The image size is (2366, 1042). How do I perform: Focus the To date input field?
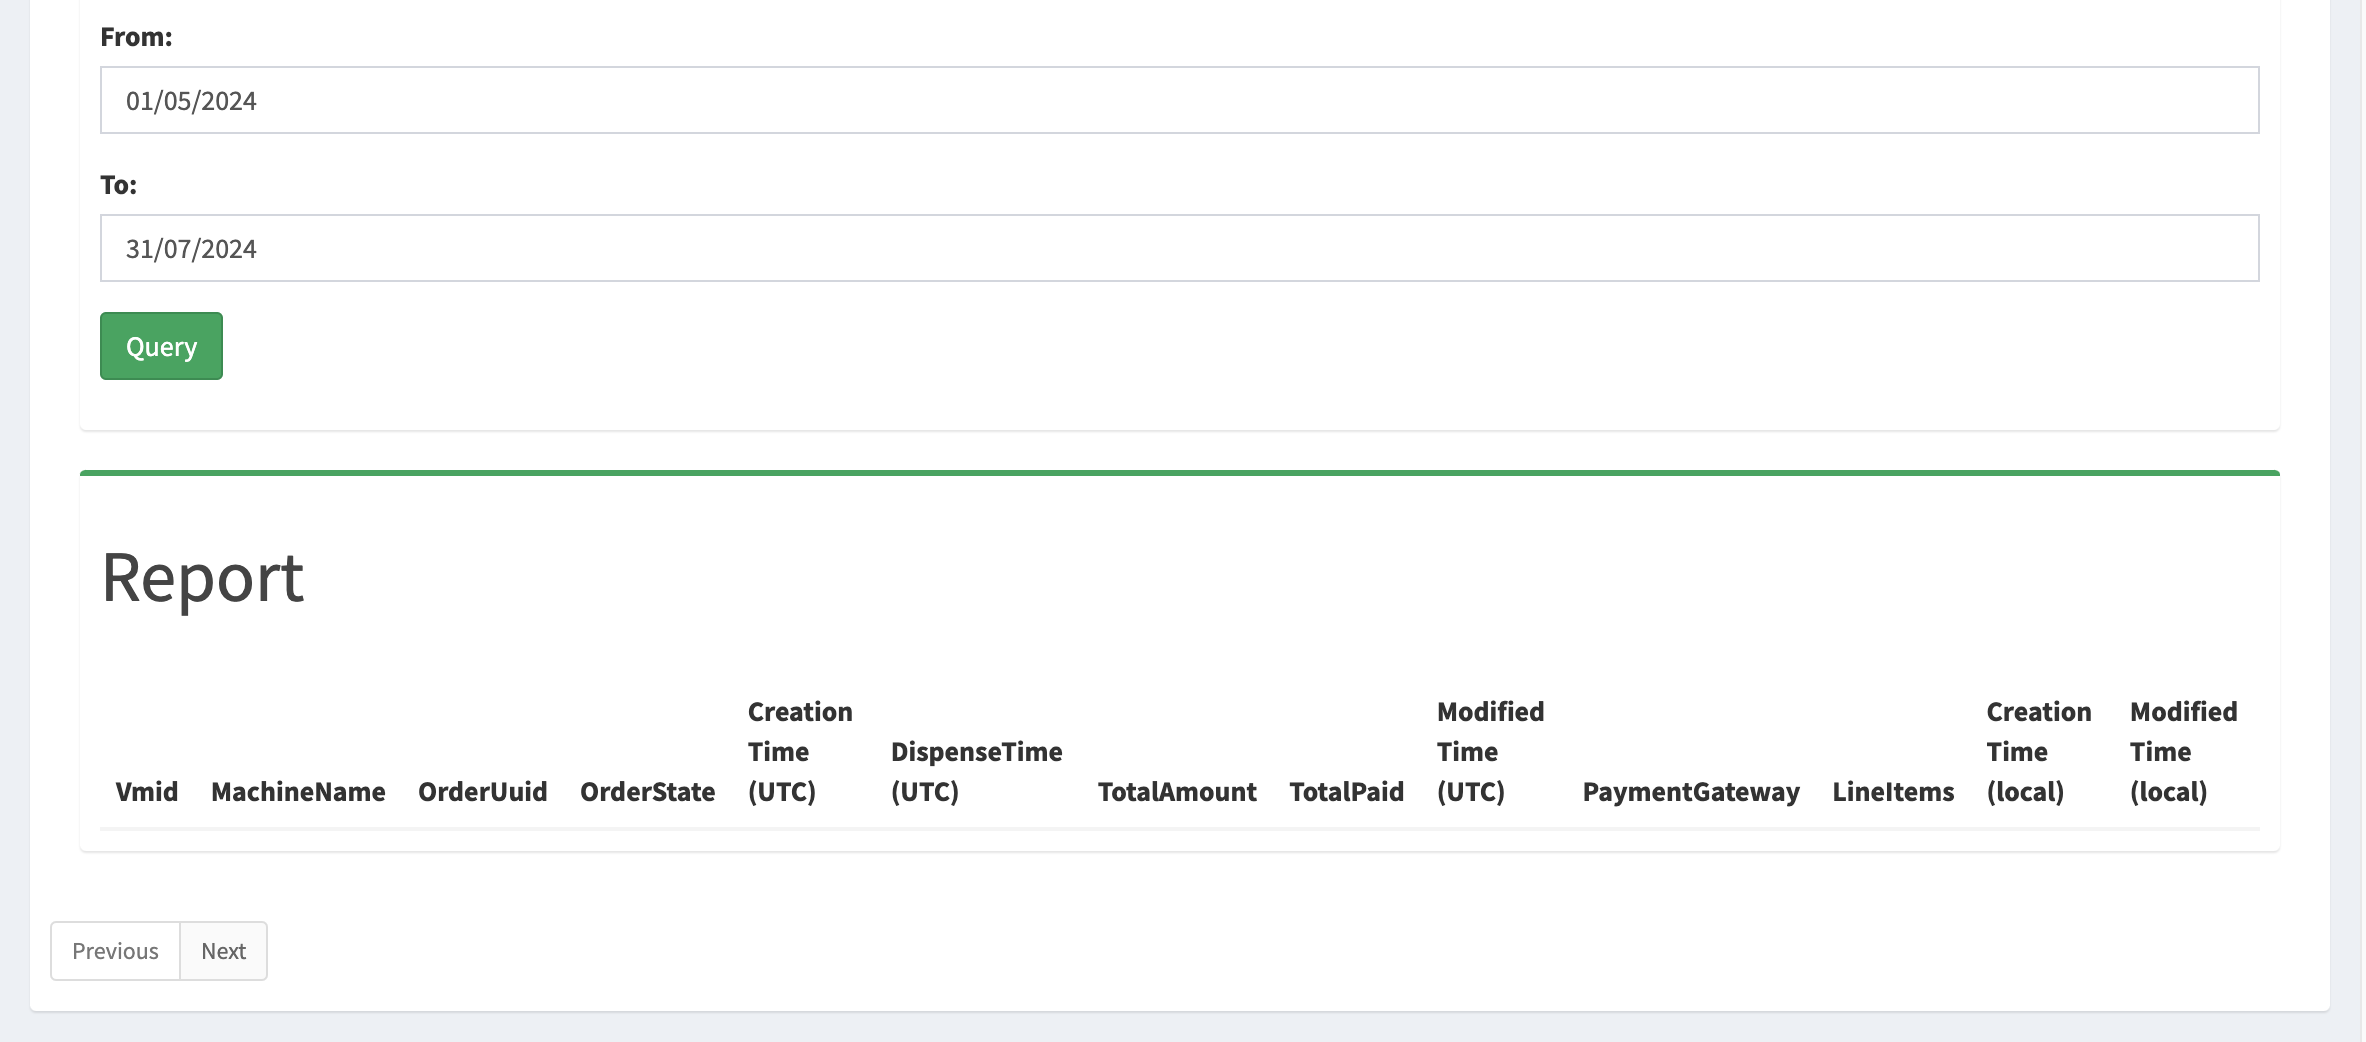pyautogui.click(x=1178, y=248)
